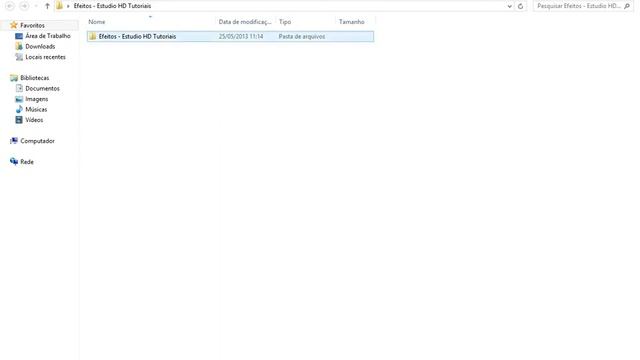Image resolution: width=640 pixels, height=360 pixels.
Task: Click the Área de Trabalho desktop icon
Action: tap(19, 36)
